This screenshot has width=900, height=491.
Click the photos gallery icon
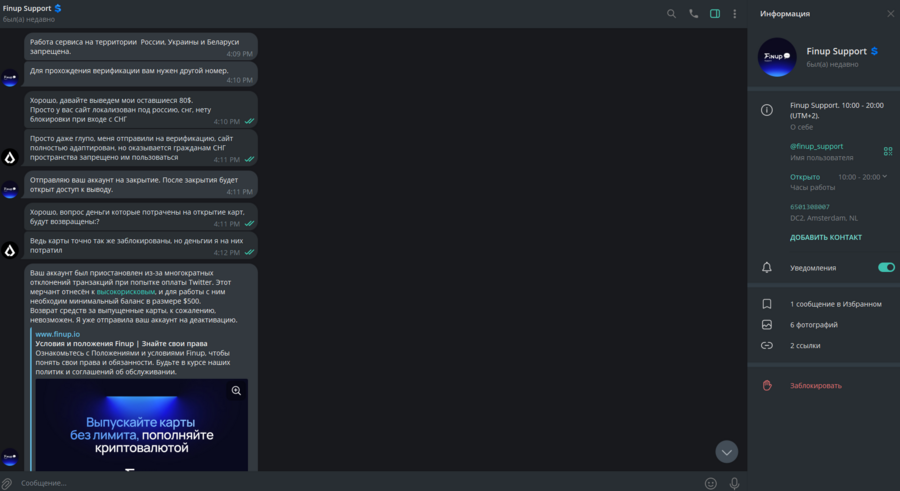[x=767, y=324]
